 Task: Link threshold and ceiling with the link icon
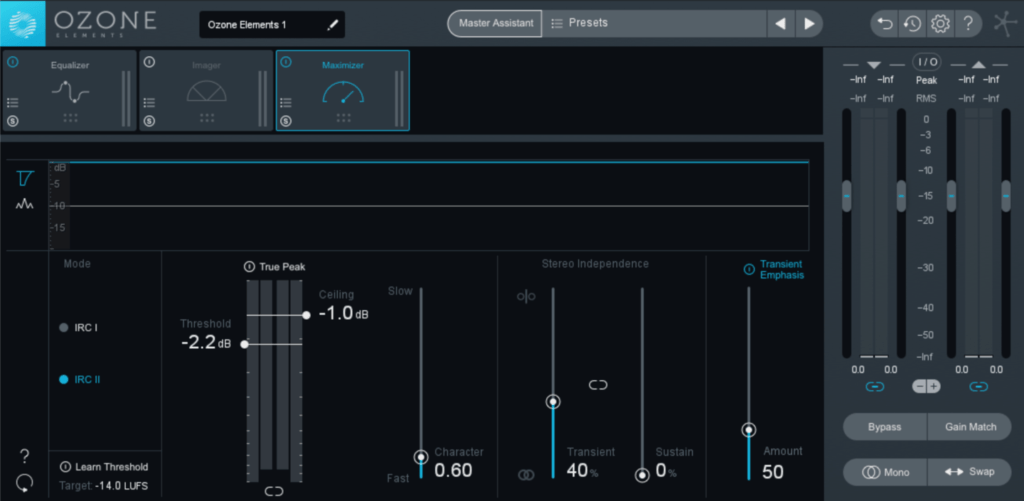pos(274,491)
